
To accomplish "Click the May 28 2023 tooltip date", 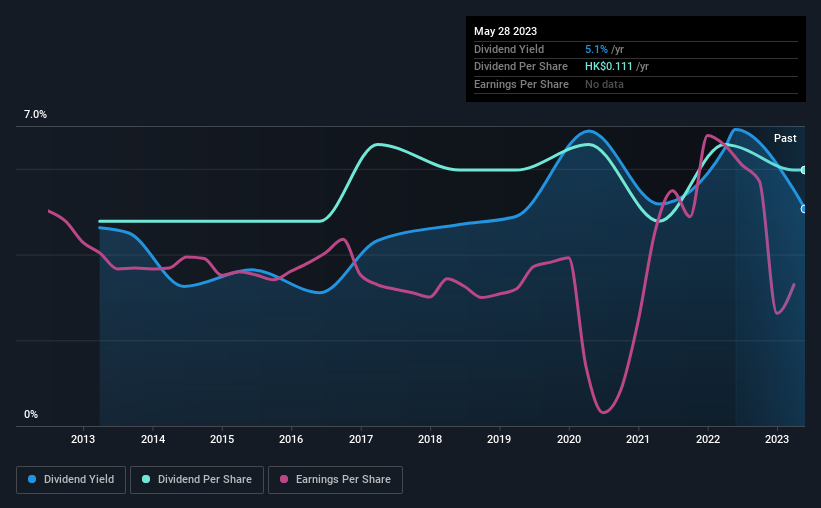I will [504, 31].
